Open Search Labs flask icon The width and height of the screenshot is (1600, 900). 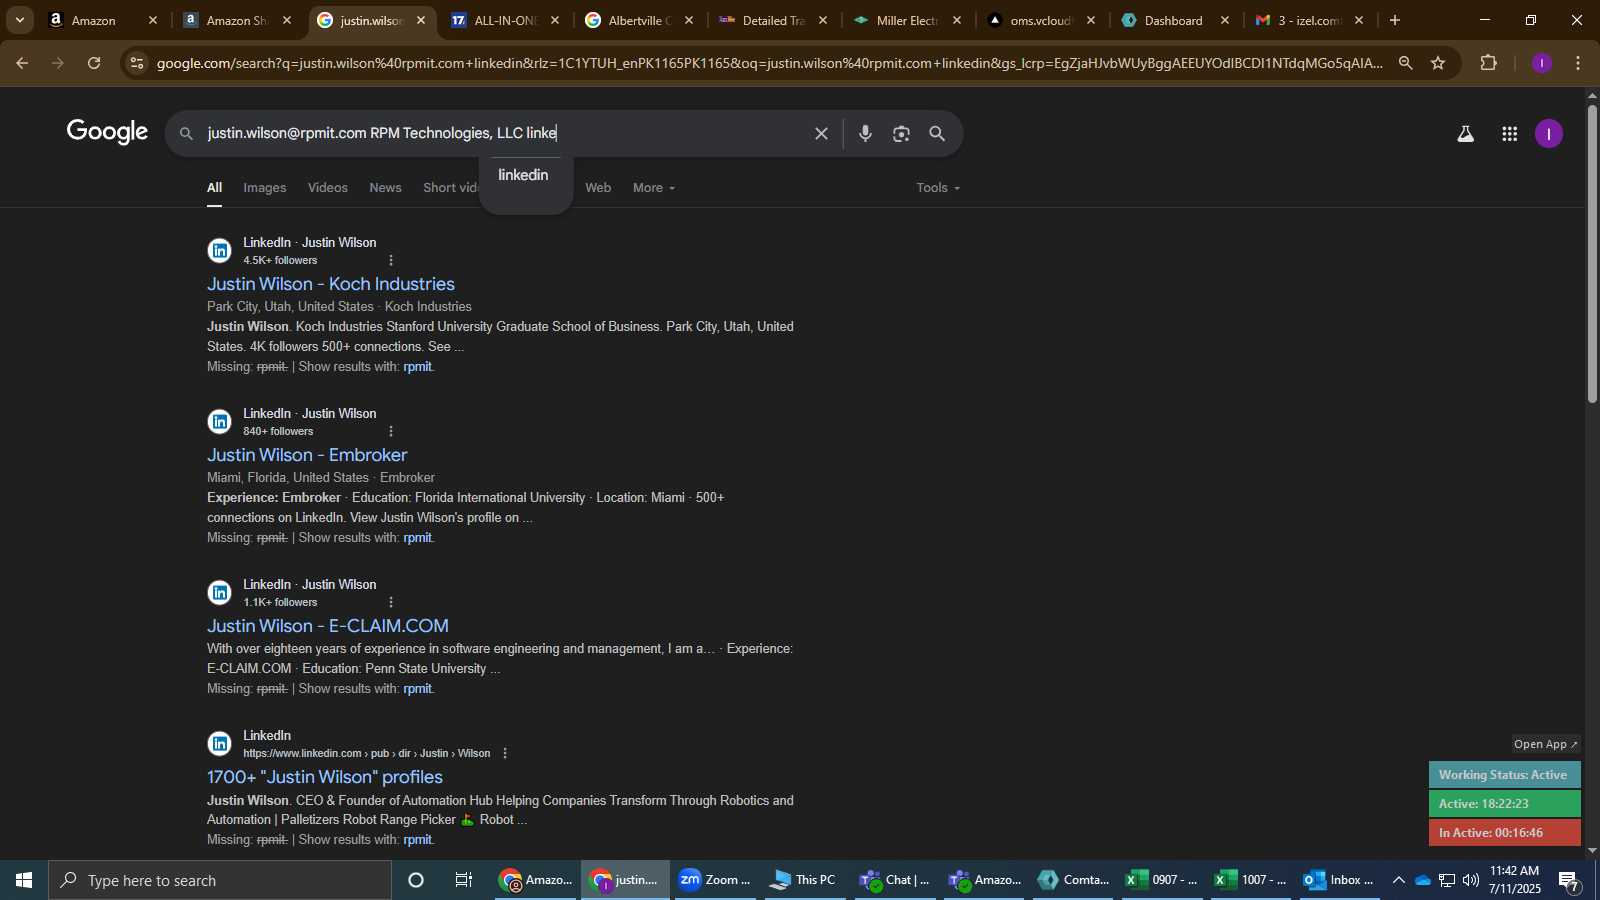pos(1465,133)
